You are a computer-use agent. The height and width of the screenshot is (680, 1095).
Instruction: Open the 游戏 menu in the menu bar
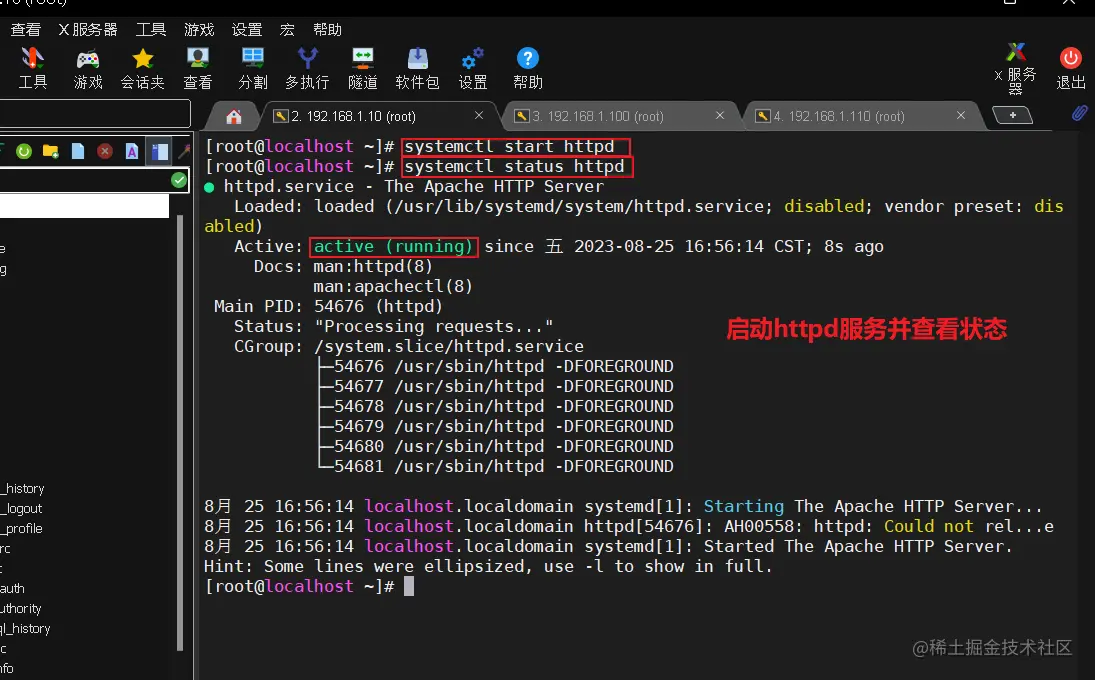(x=199, y=29)
